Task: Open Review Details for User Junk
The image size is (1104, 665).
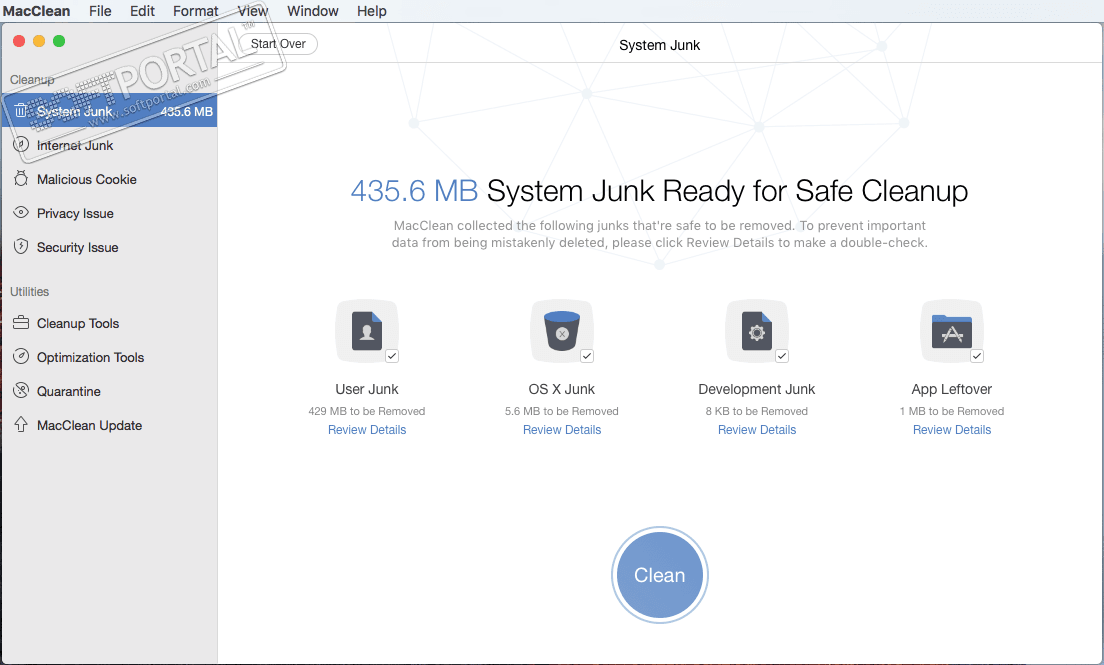Action: click(367, 430)
